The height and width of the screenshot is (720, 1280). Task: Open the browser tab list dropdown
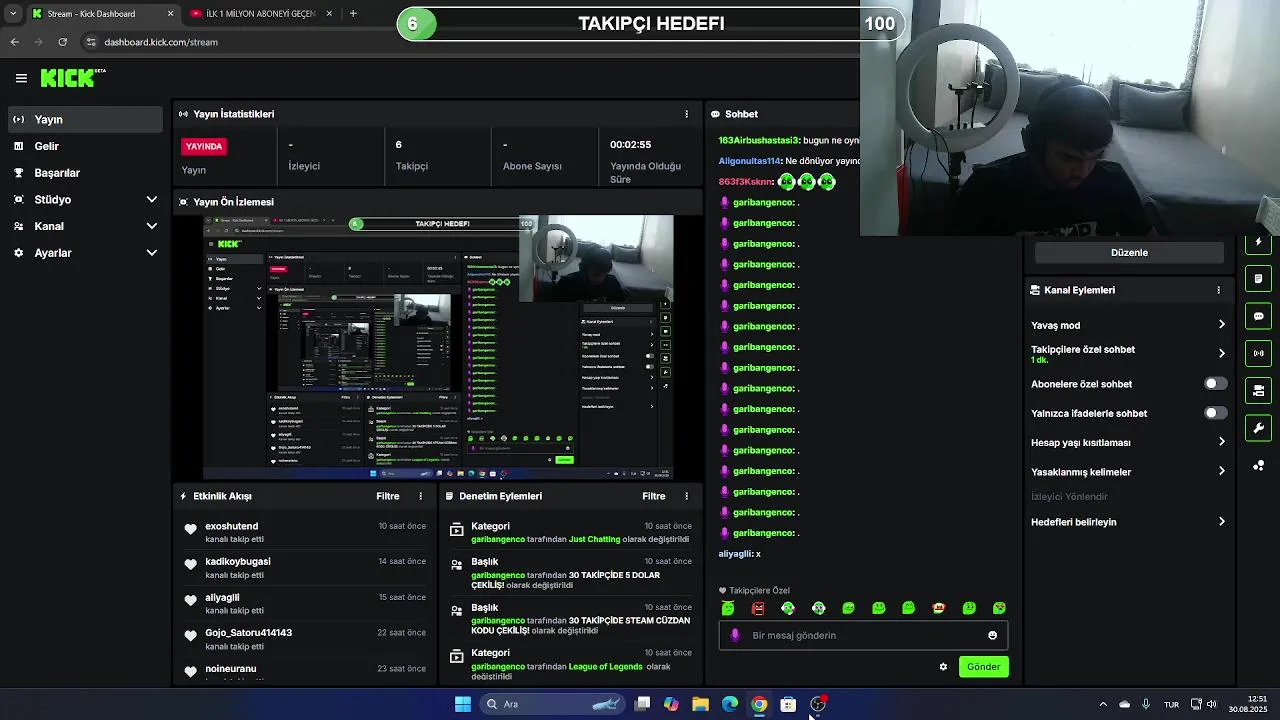coord(12,13)
